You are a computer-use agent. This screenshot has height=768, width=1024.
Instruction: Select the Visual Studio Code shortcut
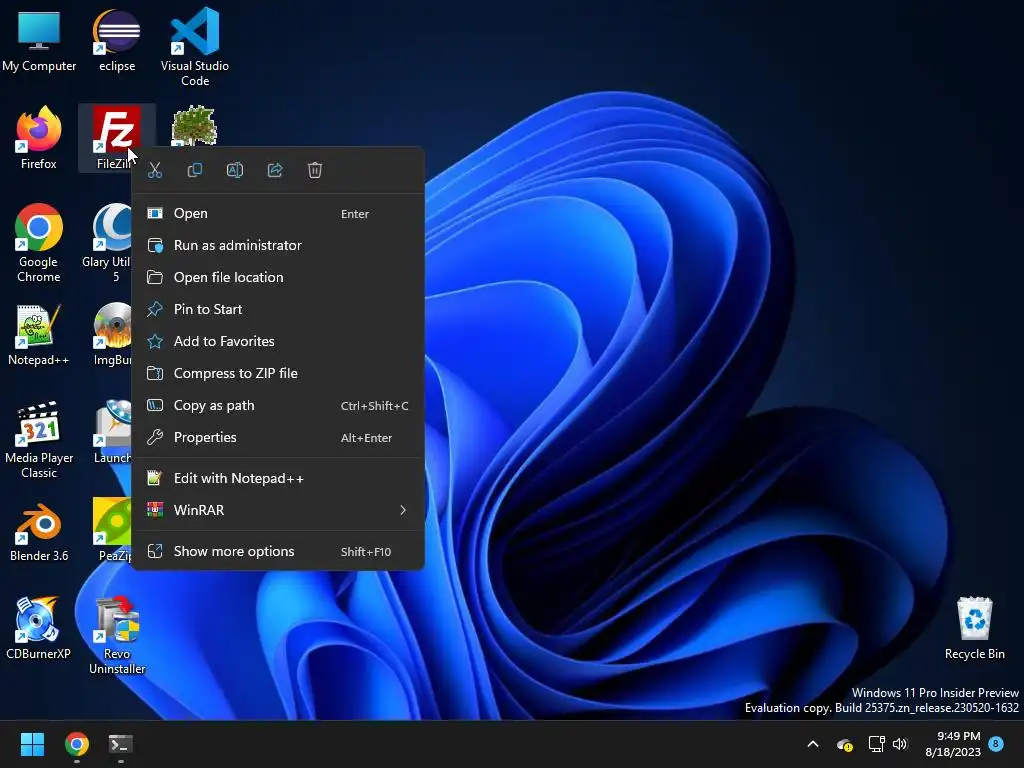(x=195, y=47)
